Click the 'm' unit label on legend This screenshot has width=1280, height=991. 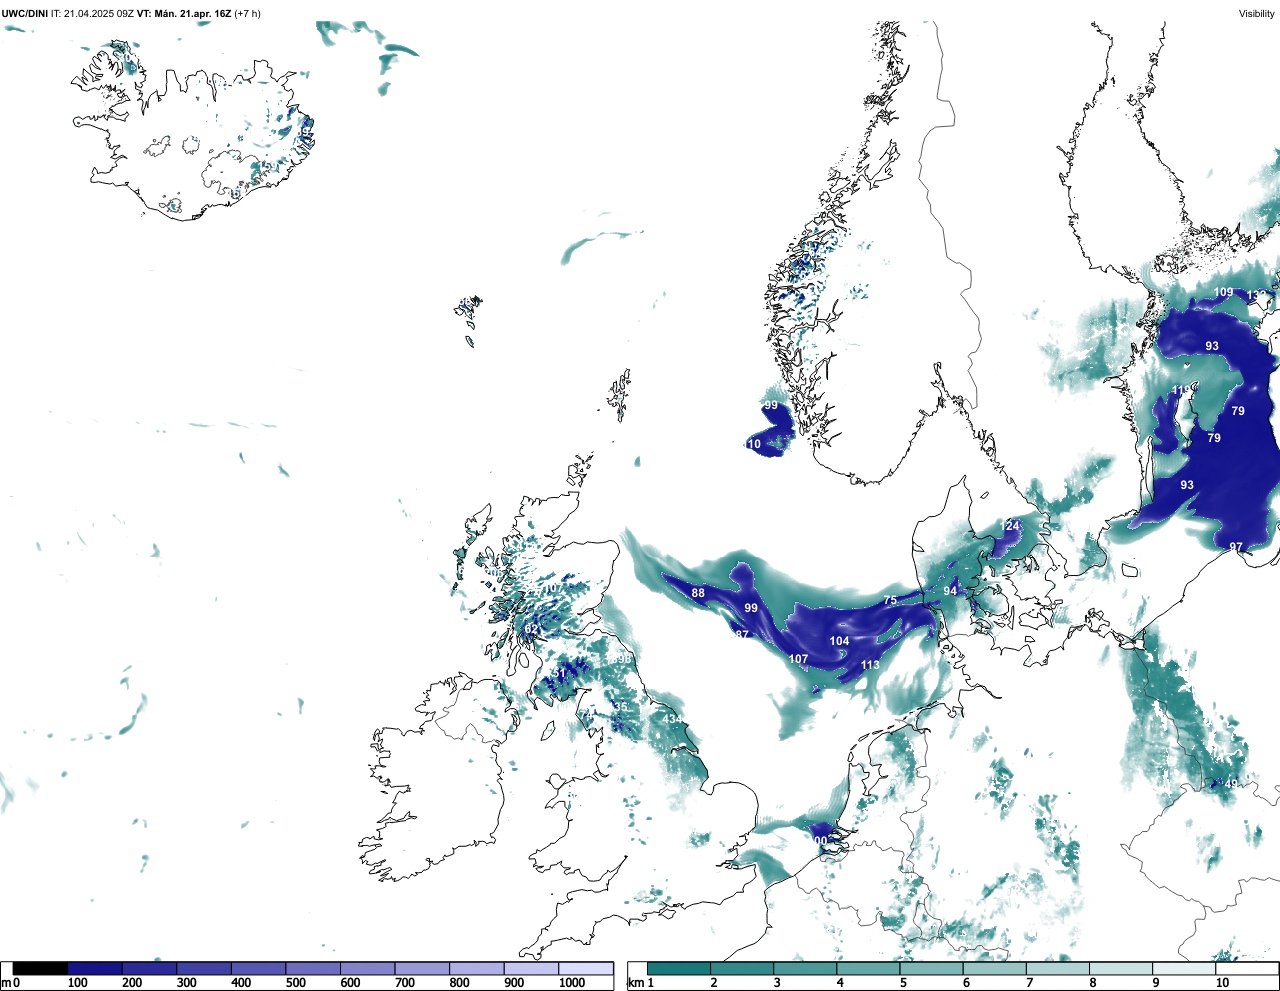pos(6,983)
